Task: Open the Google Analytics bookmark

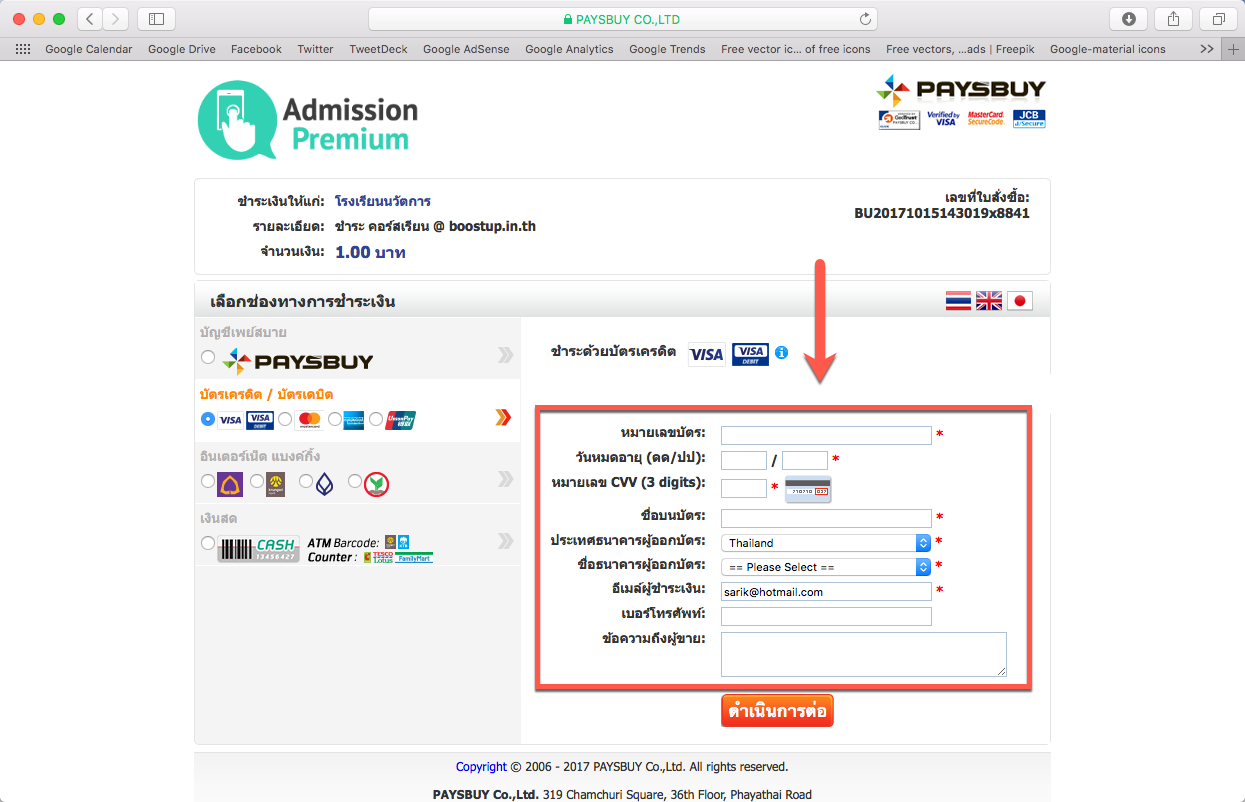Action: [x=569, y=49]
